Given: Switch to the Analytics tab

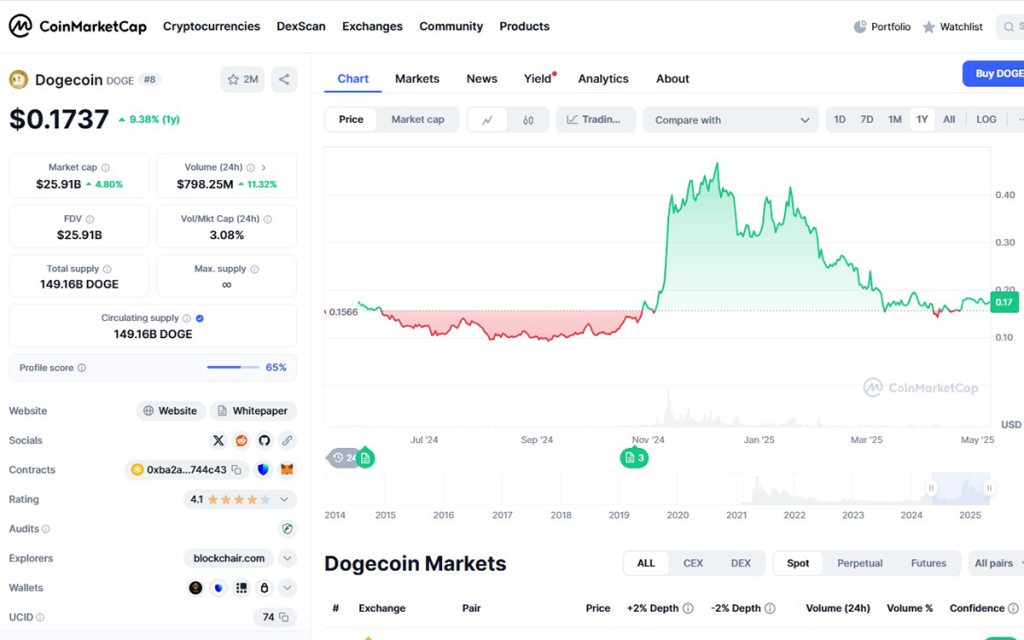Looking at the screenshot, I should click(603, 78).
